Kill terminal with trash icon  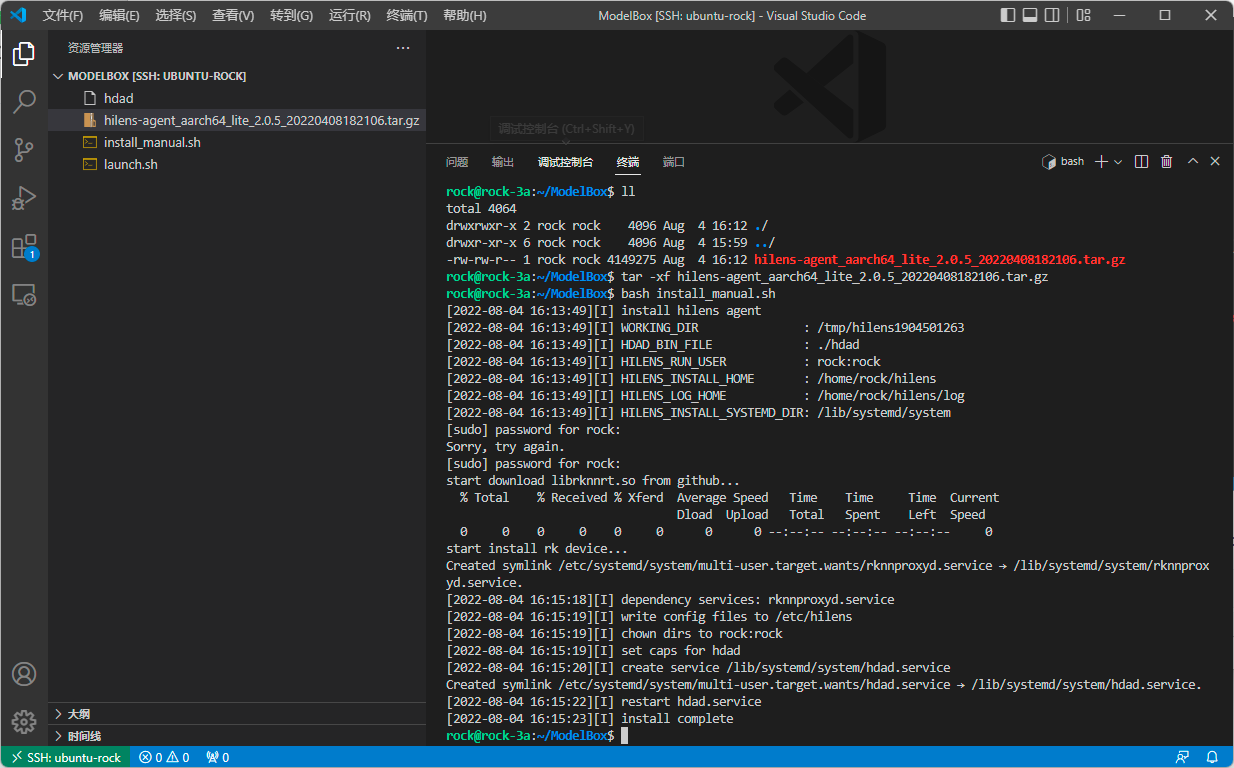click(x=1166, y=162)
